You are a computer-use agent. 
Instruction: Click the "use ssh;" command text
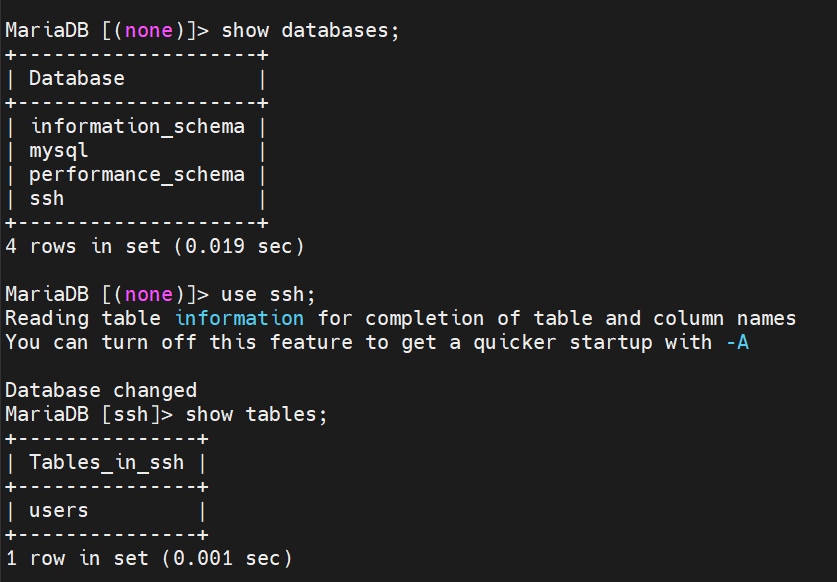[268, 294]
